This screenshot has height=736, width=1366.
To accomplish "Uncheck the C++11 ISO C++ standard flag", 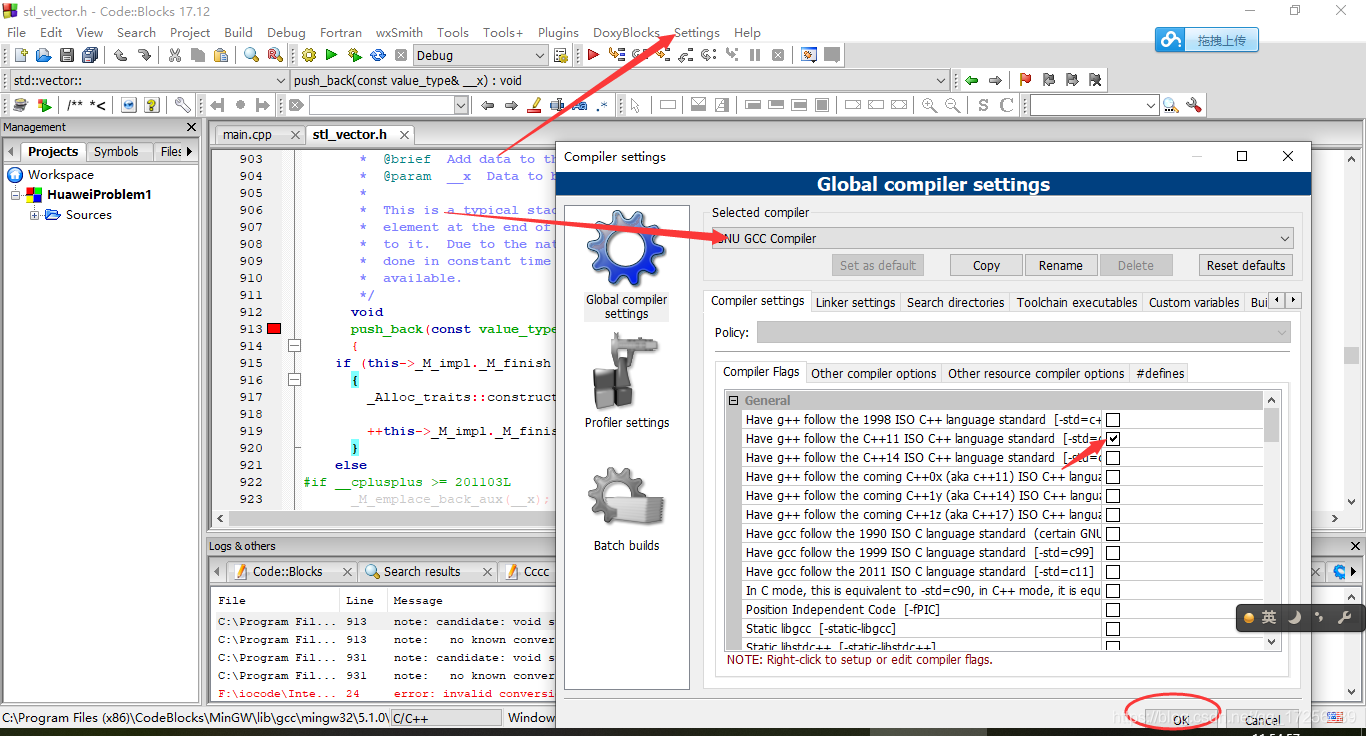I will coord(1113,439).
